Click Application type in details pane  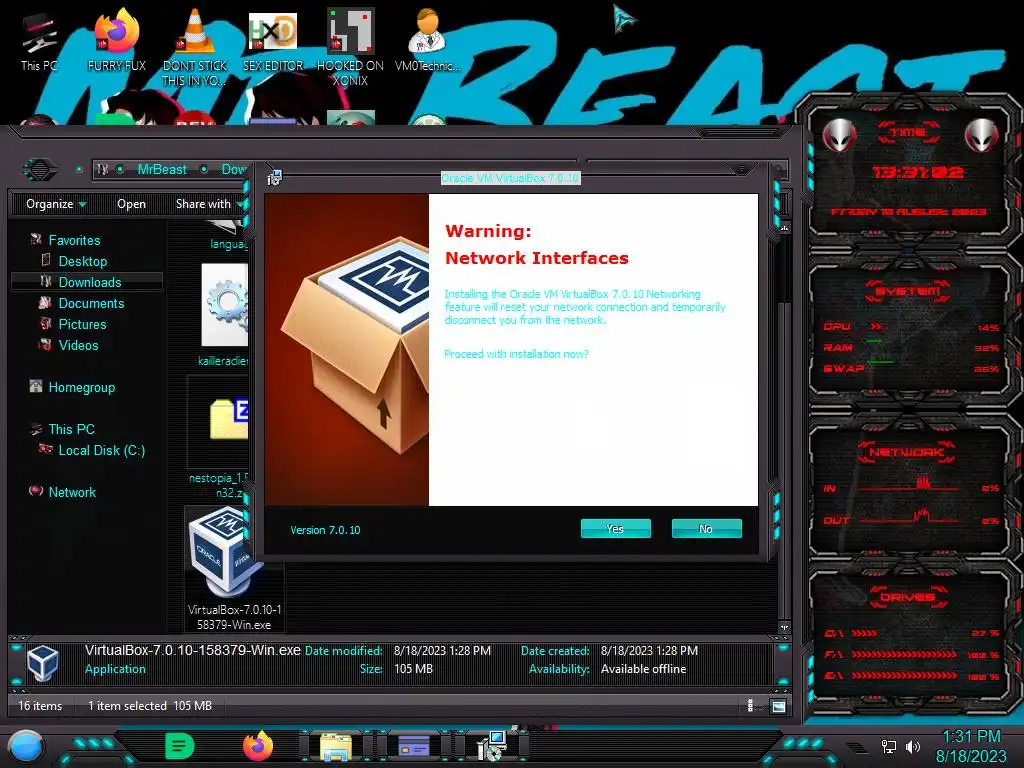[115, 669]
